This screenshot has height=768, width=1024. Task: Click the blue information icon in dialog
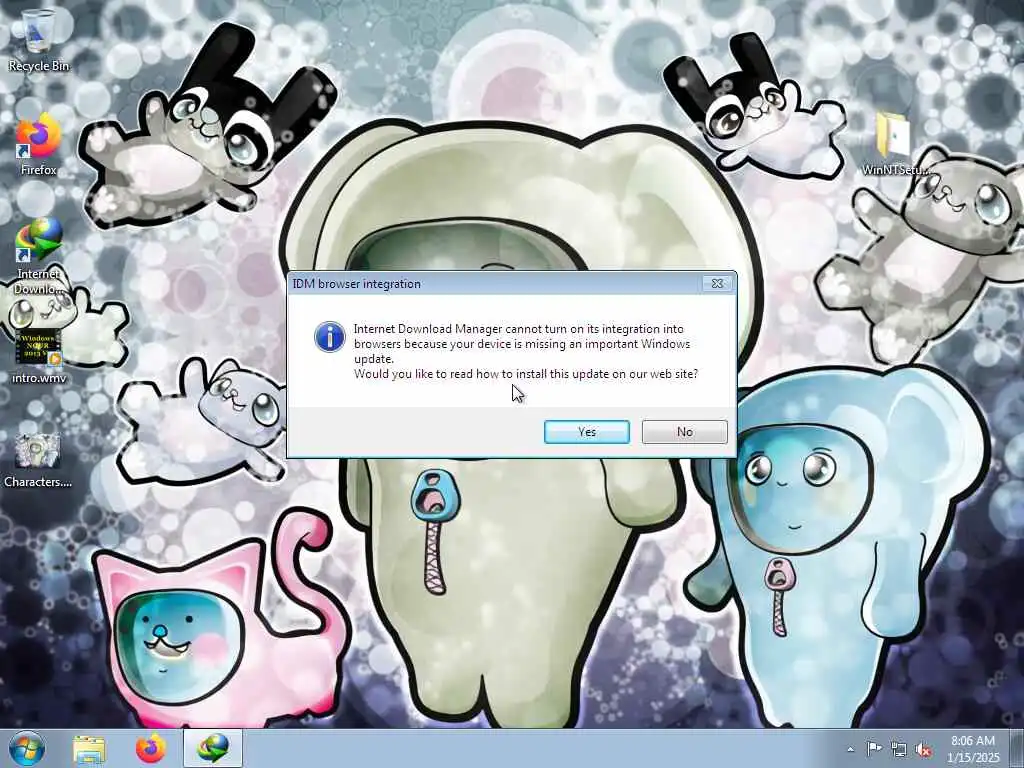pyautogui.click(x=330, y=336)
